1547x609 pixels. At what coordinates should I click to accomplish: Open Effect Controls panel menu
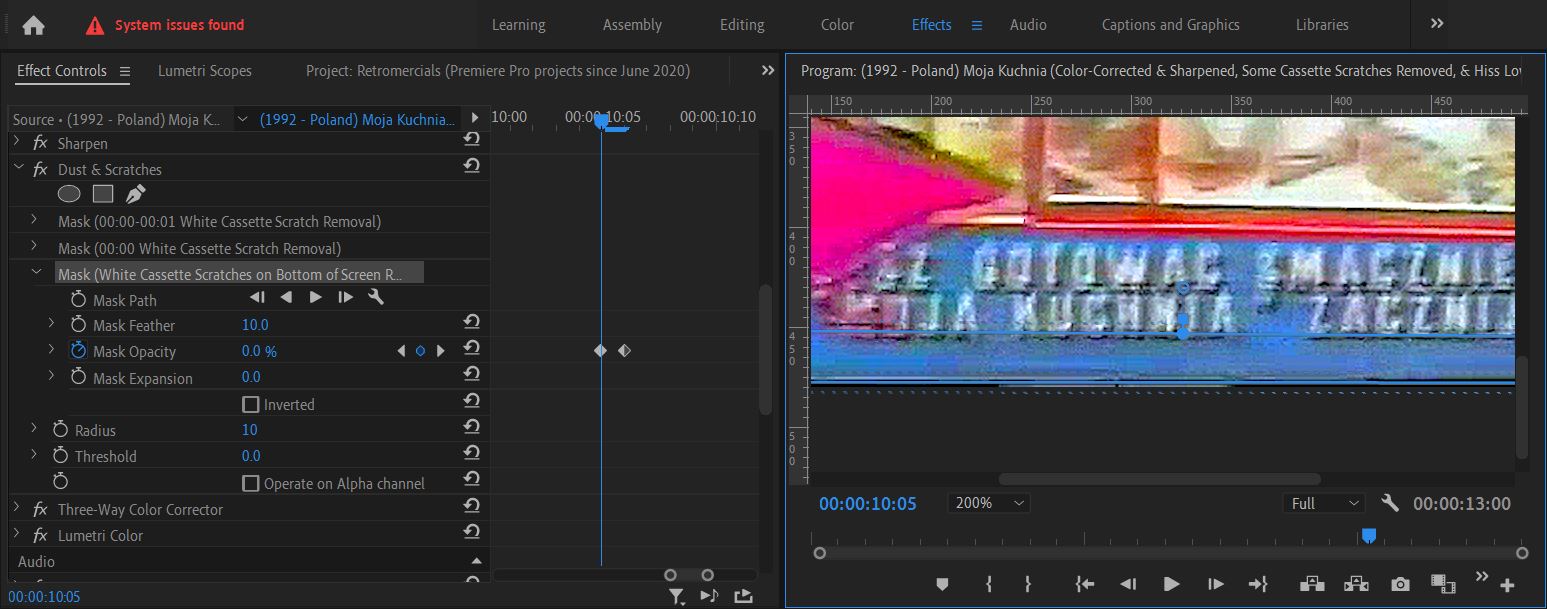[125, 71]
